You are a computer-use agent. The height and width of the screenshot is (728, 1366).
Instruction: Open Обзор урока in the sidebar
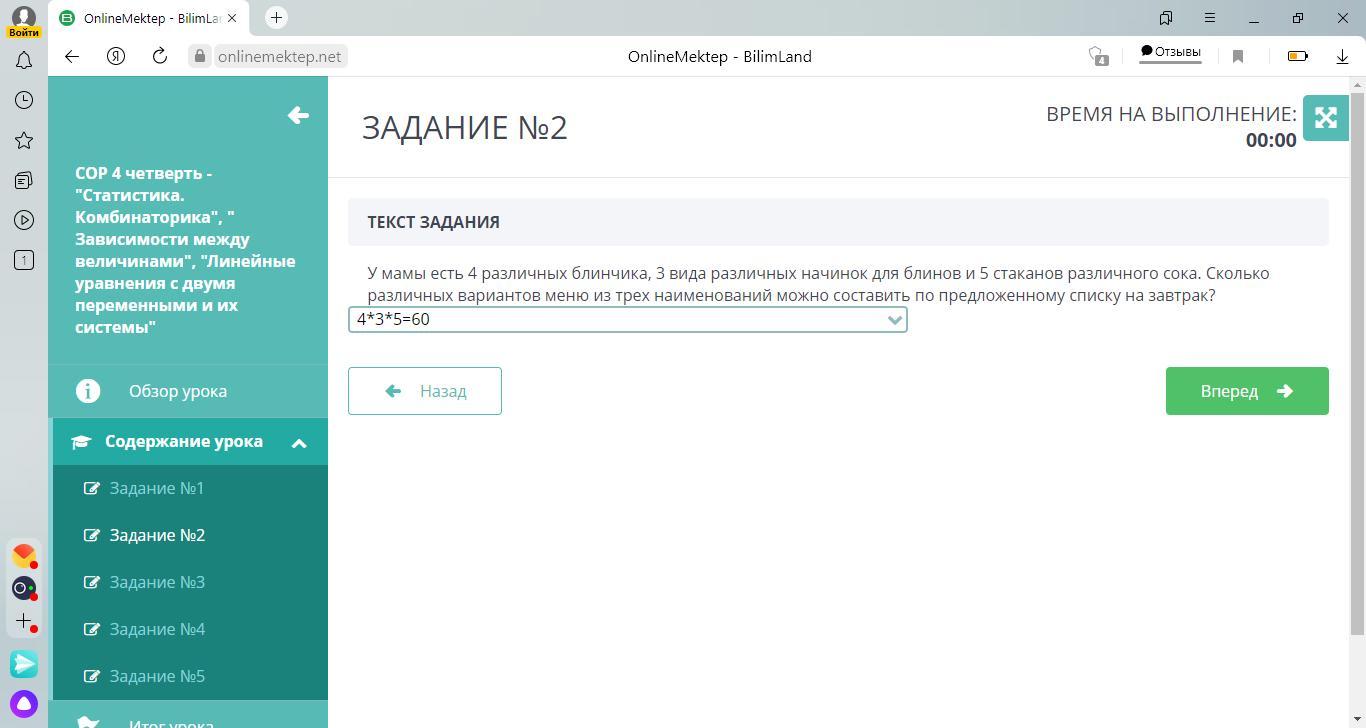[x=177, y=391]
